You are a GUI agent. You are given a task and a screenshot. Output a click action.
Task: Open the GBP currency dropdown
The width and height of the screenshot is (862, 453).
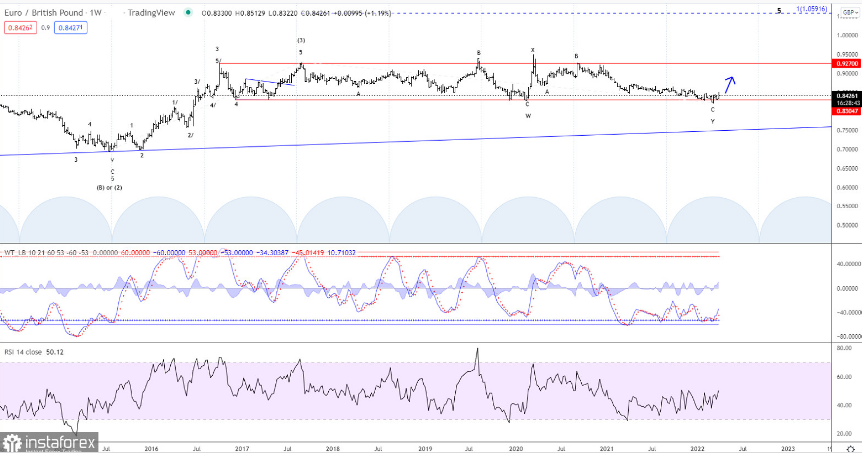coord(850,12)
